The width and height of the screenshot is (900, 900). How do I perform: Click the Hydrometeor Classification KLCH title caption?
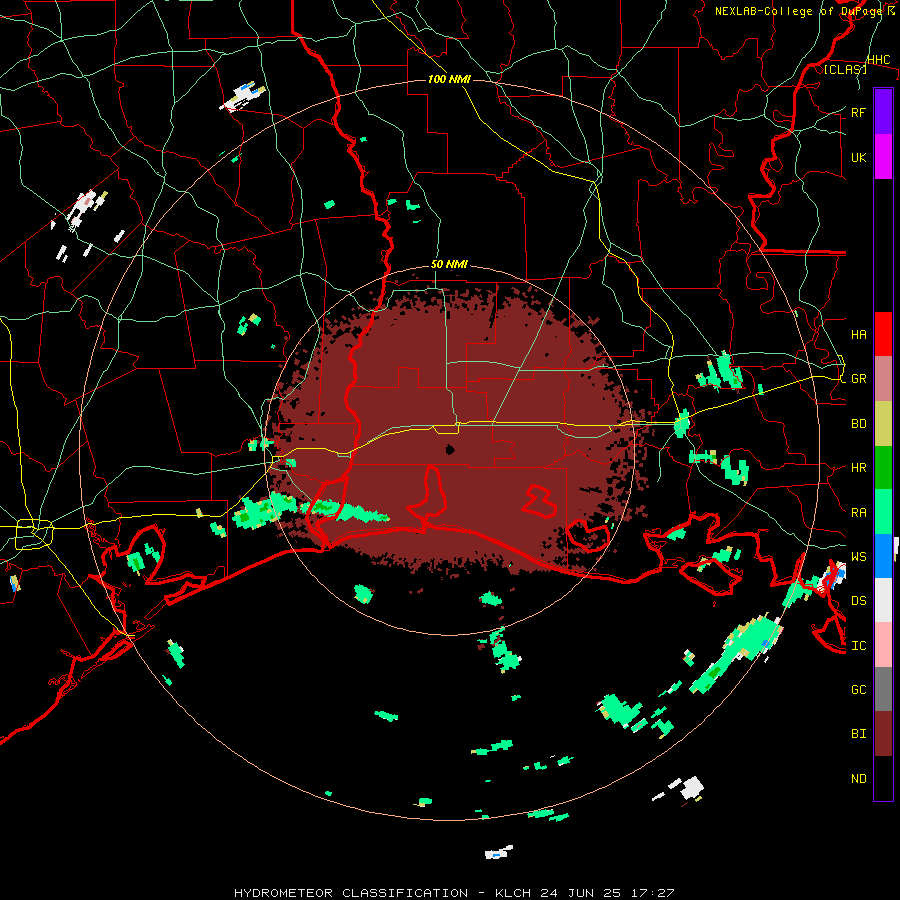(454, 893)
